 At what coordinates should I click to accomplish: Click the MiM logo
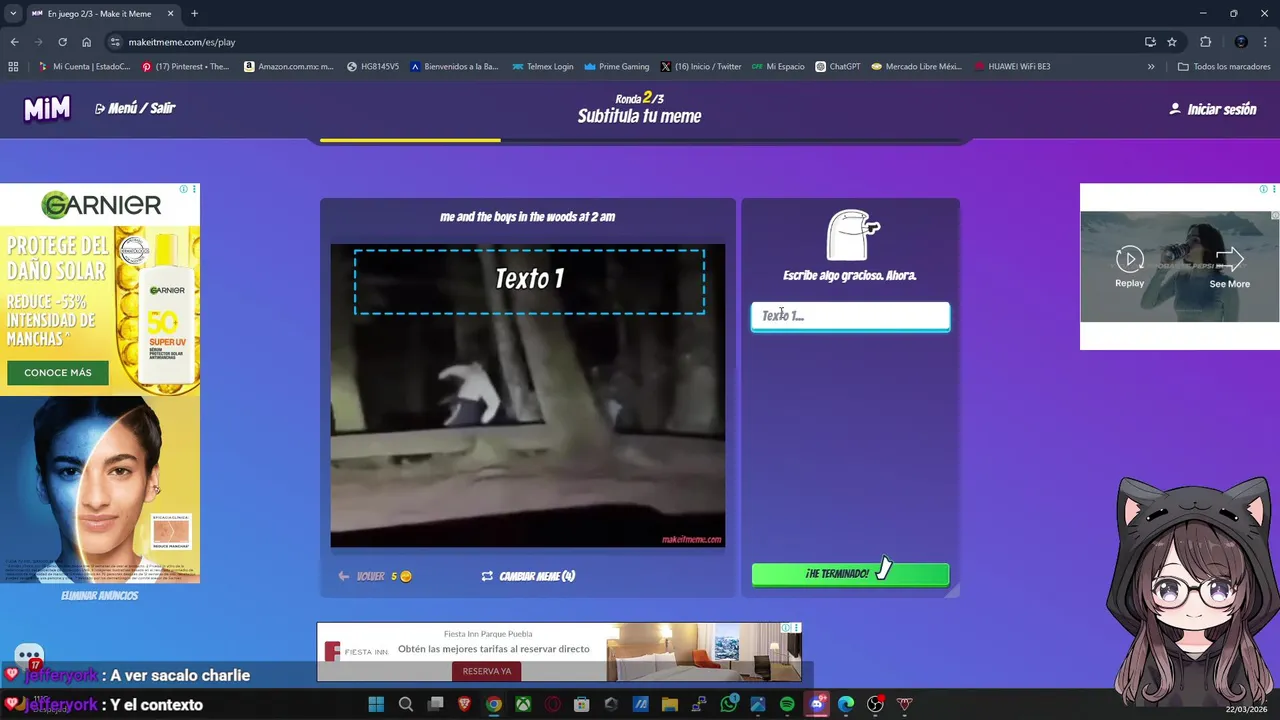point(47,109)
